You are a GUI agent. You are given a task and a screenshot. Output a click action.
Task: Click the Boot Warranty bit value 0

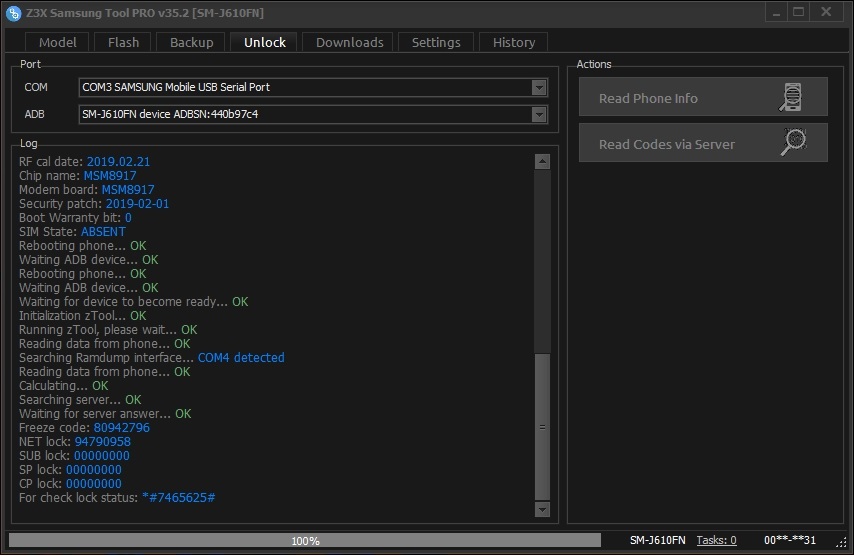coord(128,218)
